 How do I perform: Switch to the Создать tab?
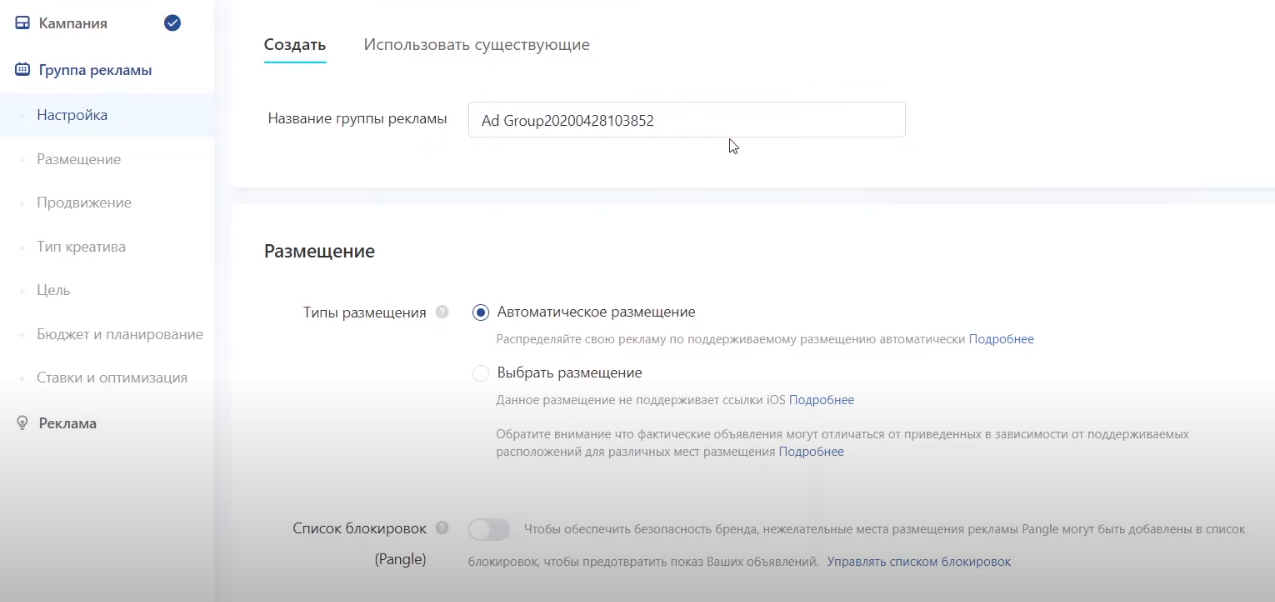point(294,44)
